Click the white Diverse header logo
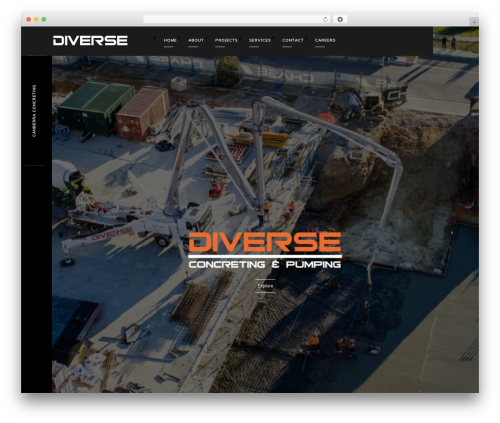 click(x=90, y=40)
